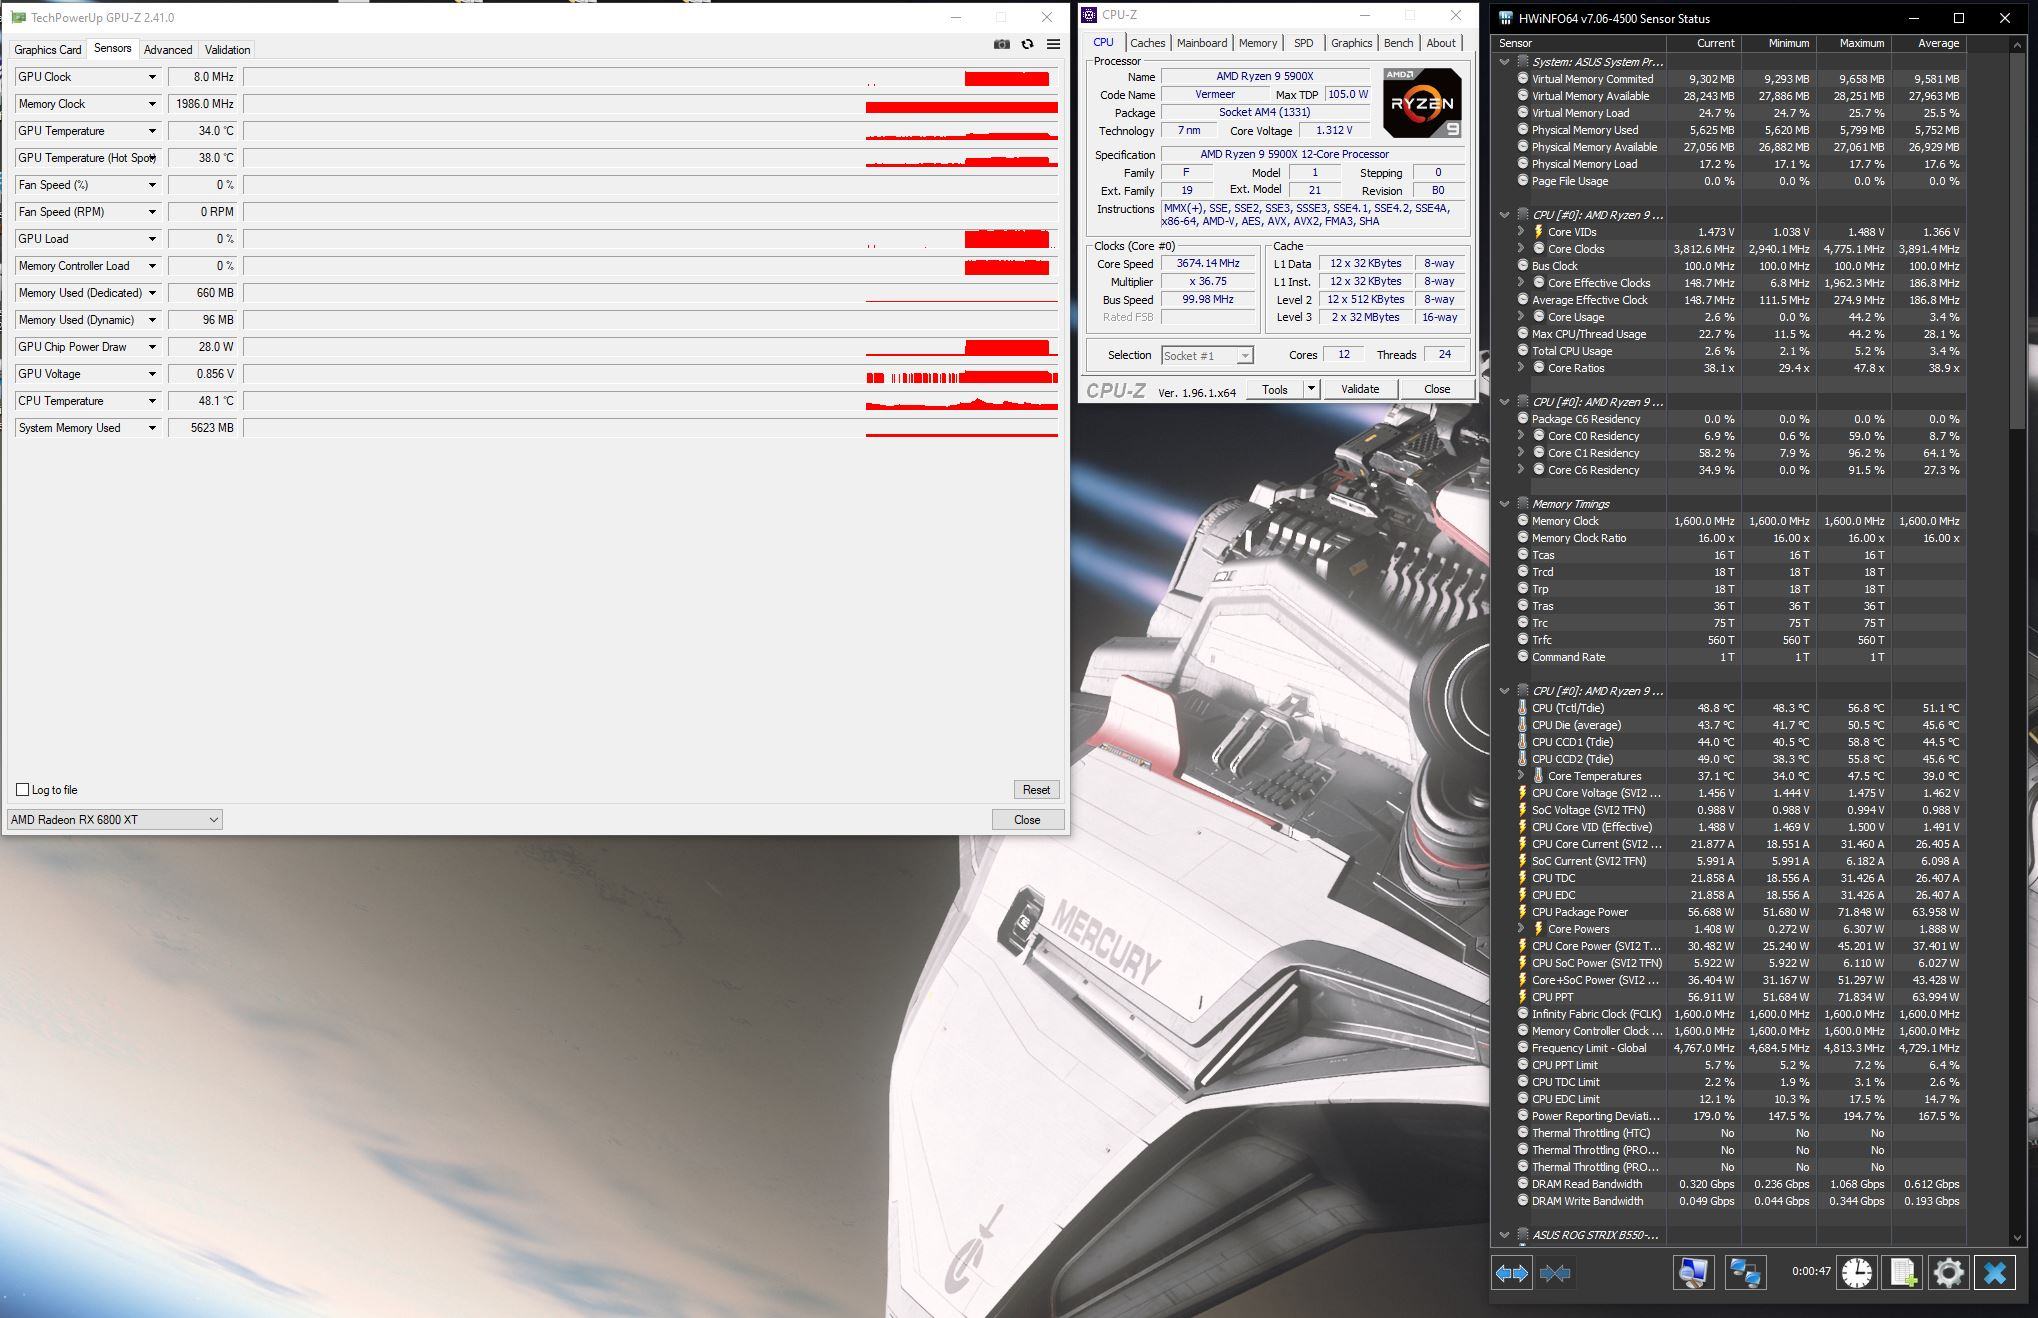Open the CPU-Z Tools dropdown arrow
This screenshot has width=2038, height=1318.
click(1311, 389)
